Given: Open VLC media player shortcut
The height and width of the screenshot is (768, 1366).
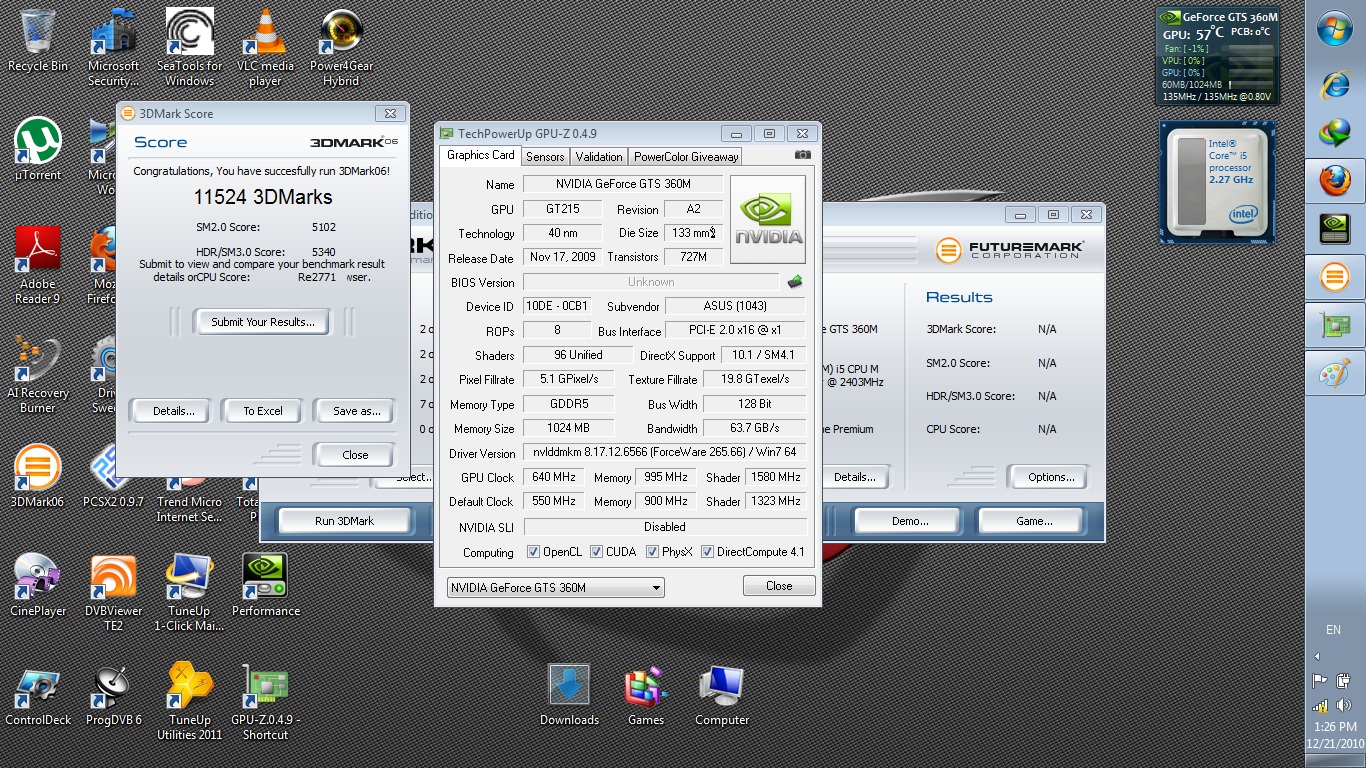Looking at the screenshot, I should click(265, 47).
